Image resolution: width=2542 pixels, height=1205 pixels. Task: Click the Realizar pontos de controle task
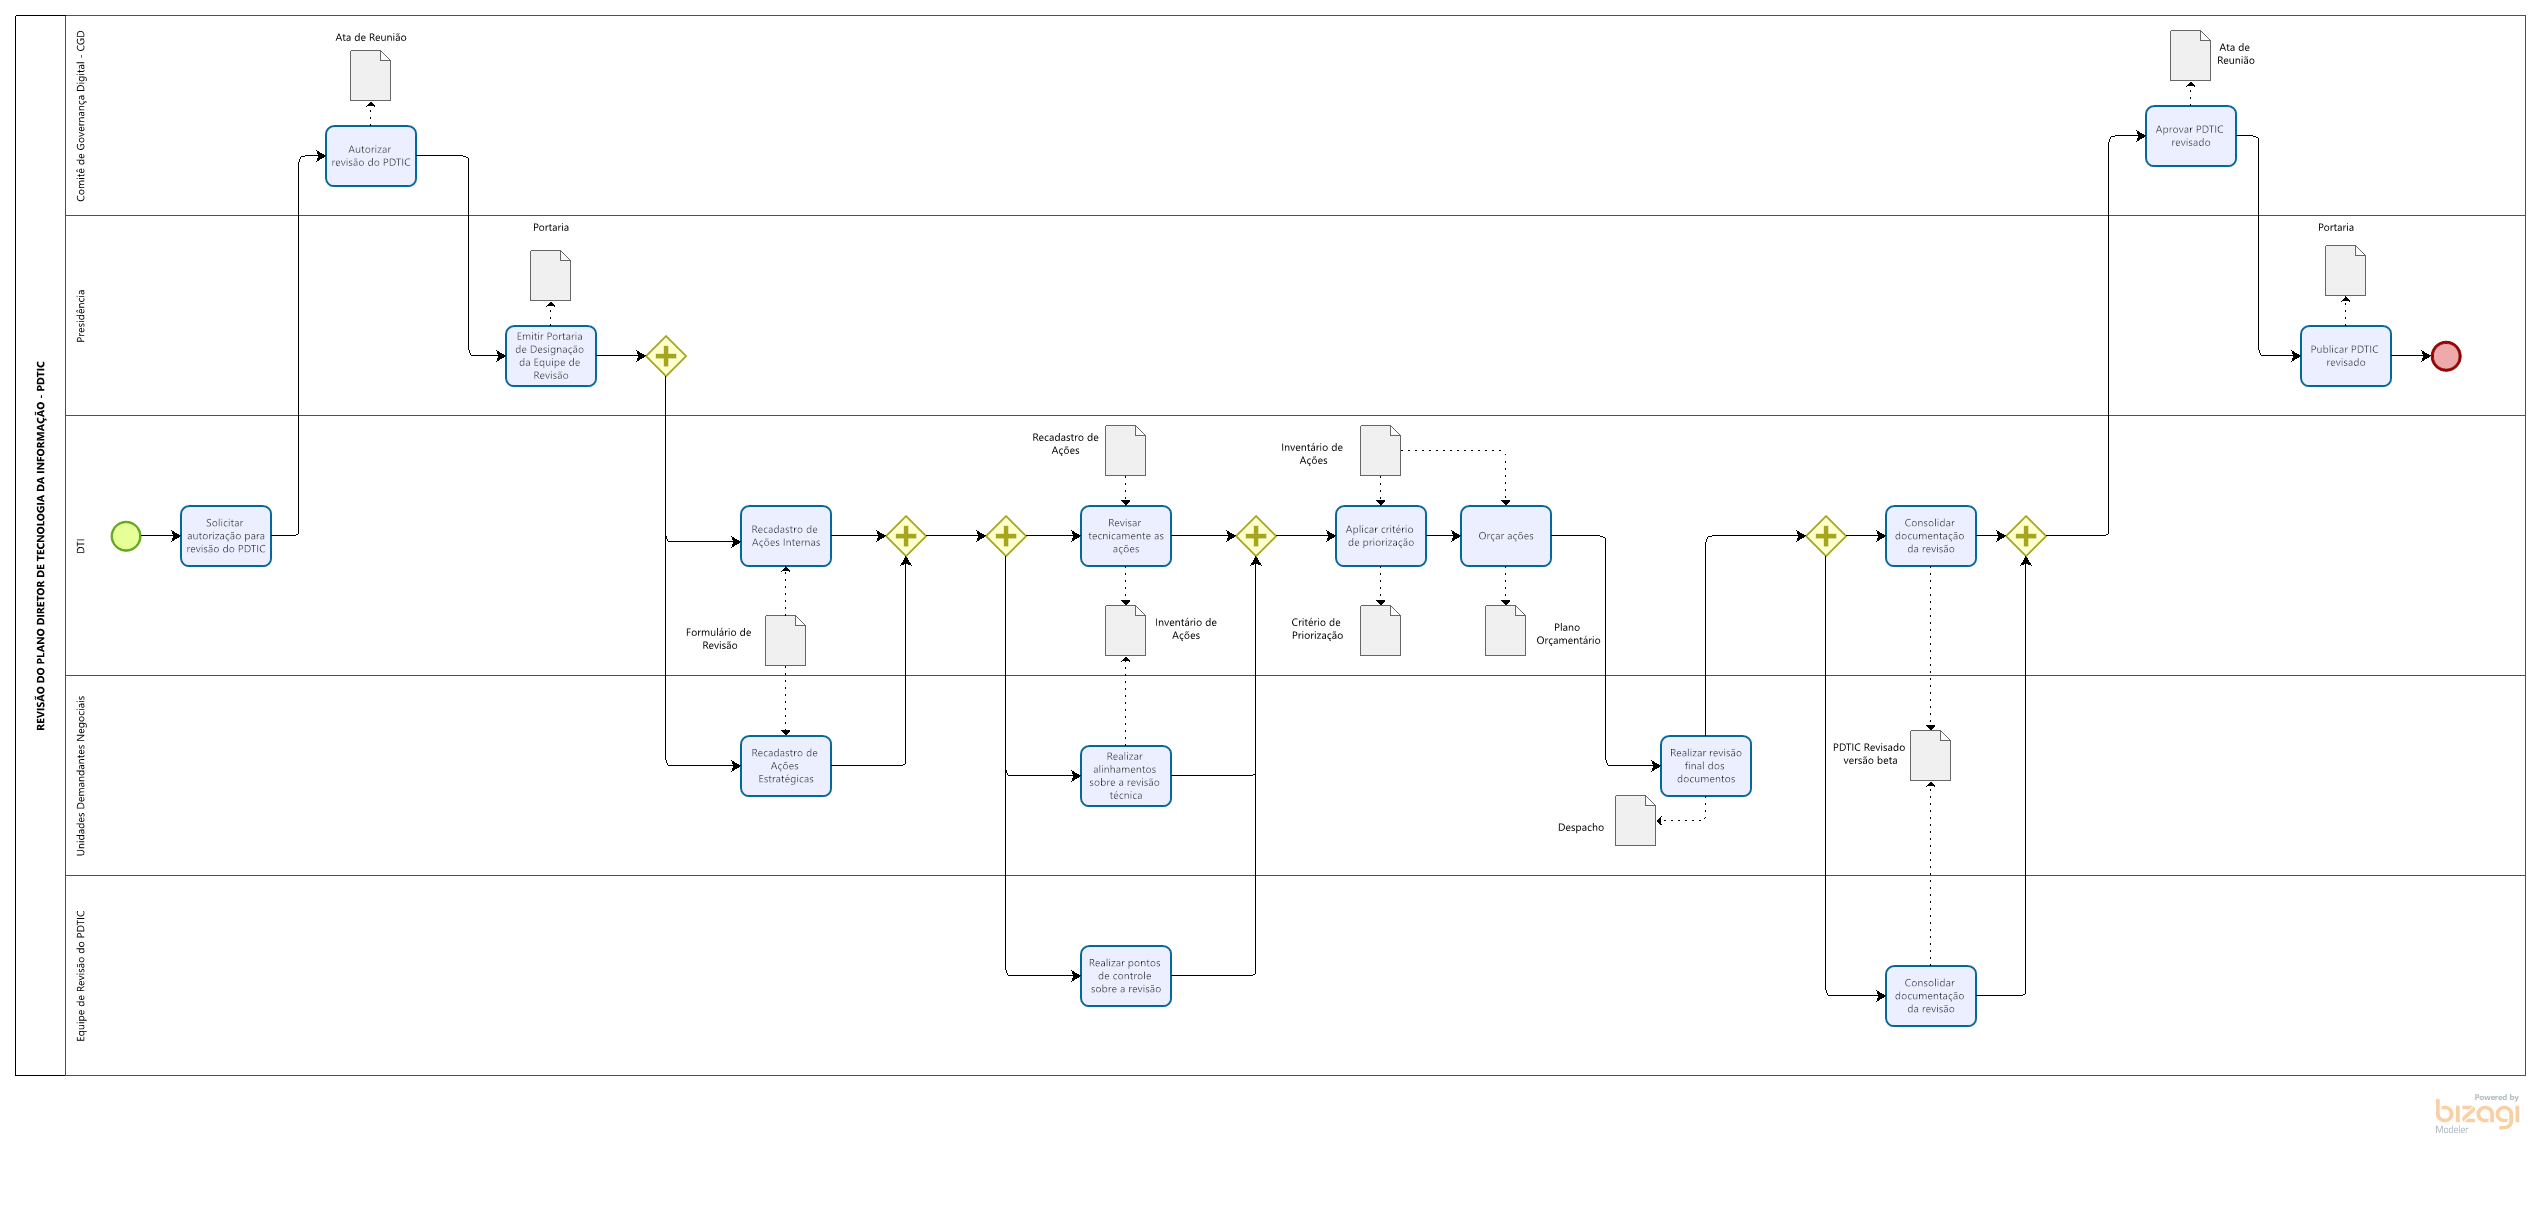[1125, 976]
